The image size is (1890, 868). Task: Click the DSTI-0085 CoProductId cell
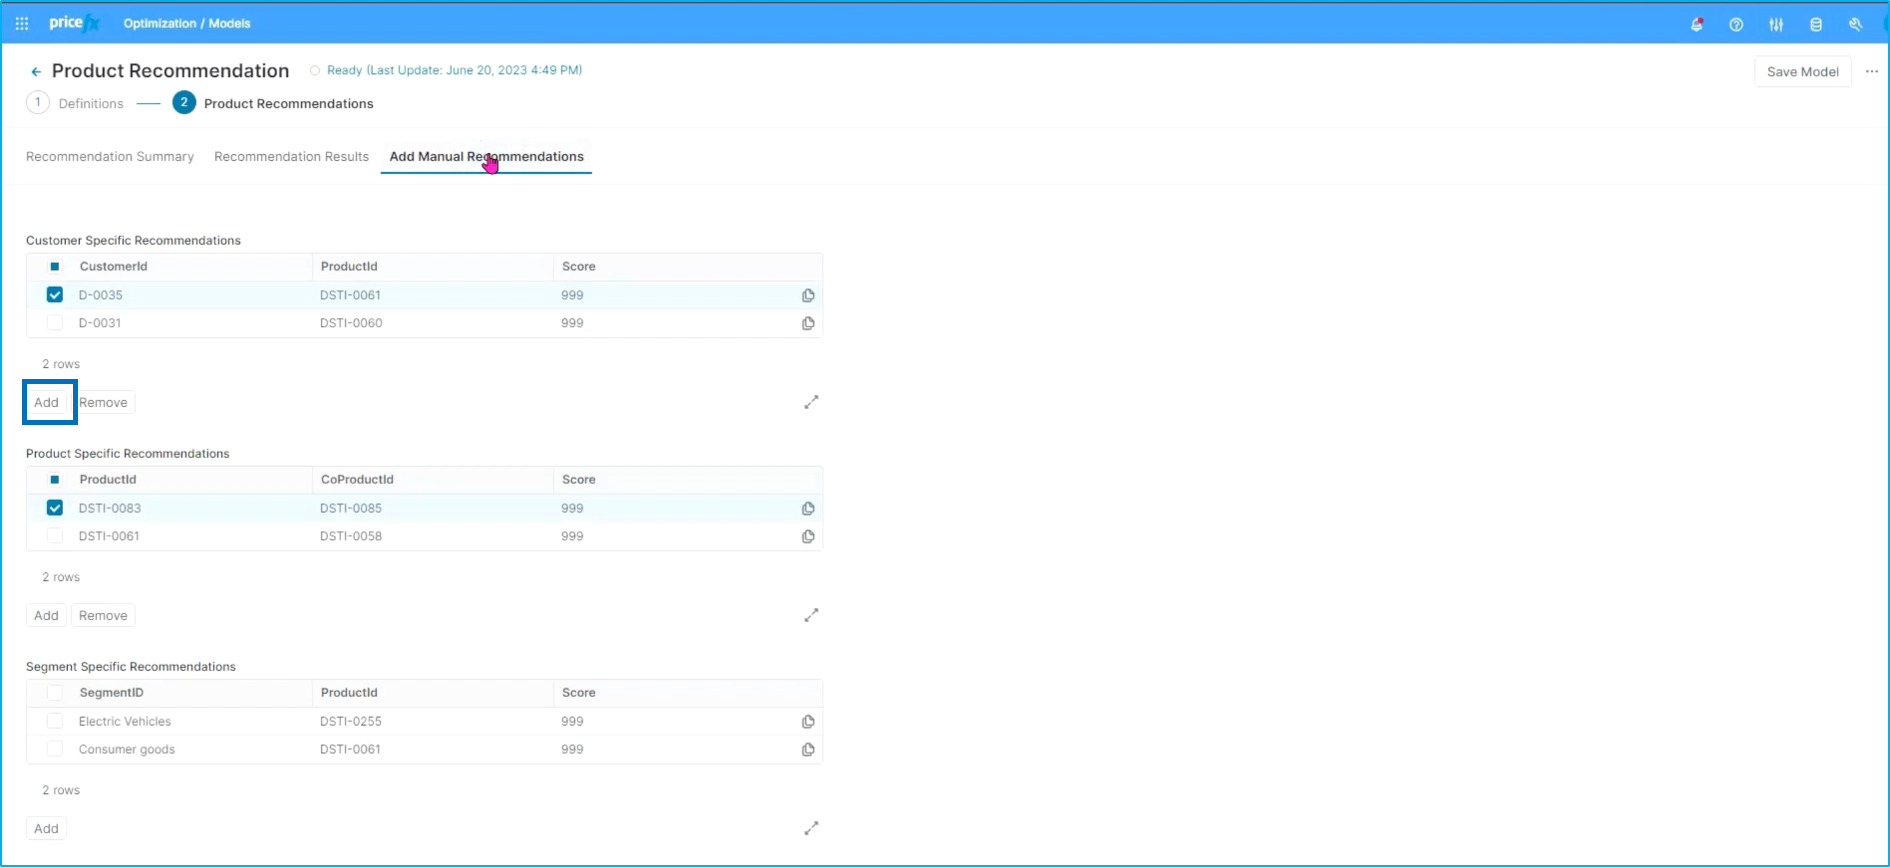pyautogui.click(x=351, y=508)
